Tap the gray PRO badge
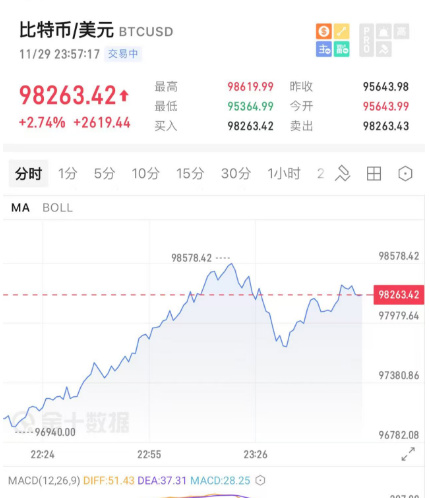 [x=366, y=40]
